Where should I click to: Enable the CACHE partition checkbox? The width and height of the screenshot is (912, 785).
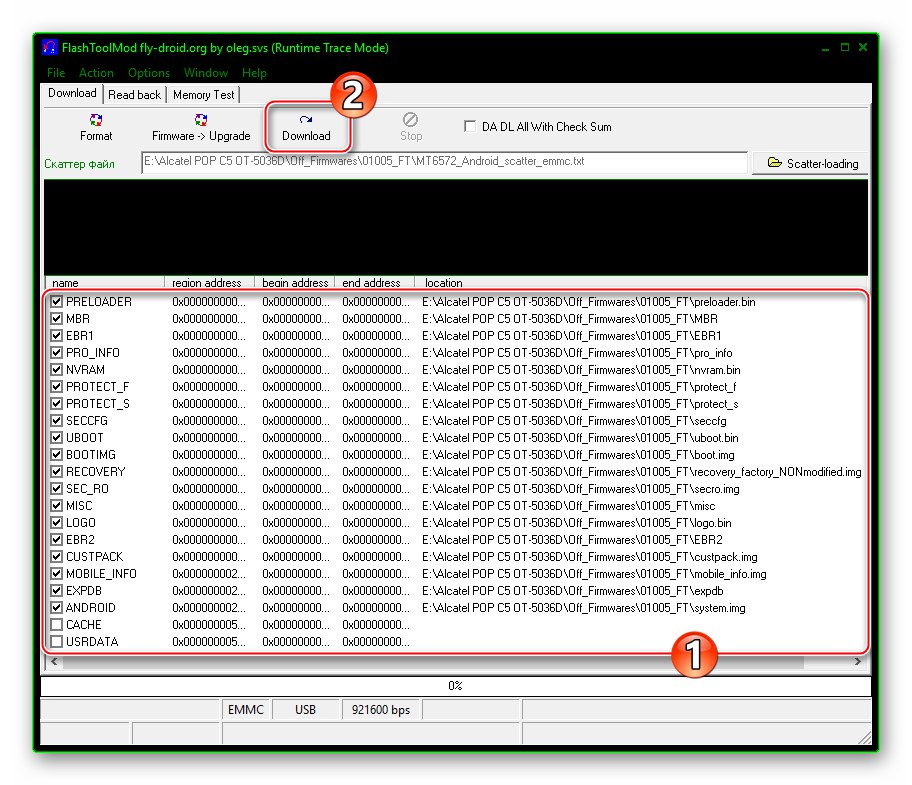[56, 625]
